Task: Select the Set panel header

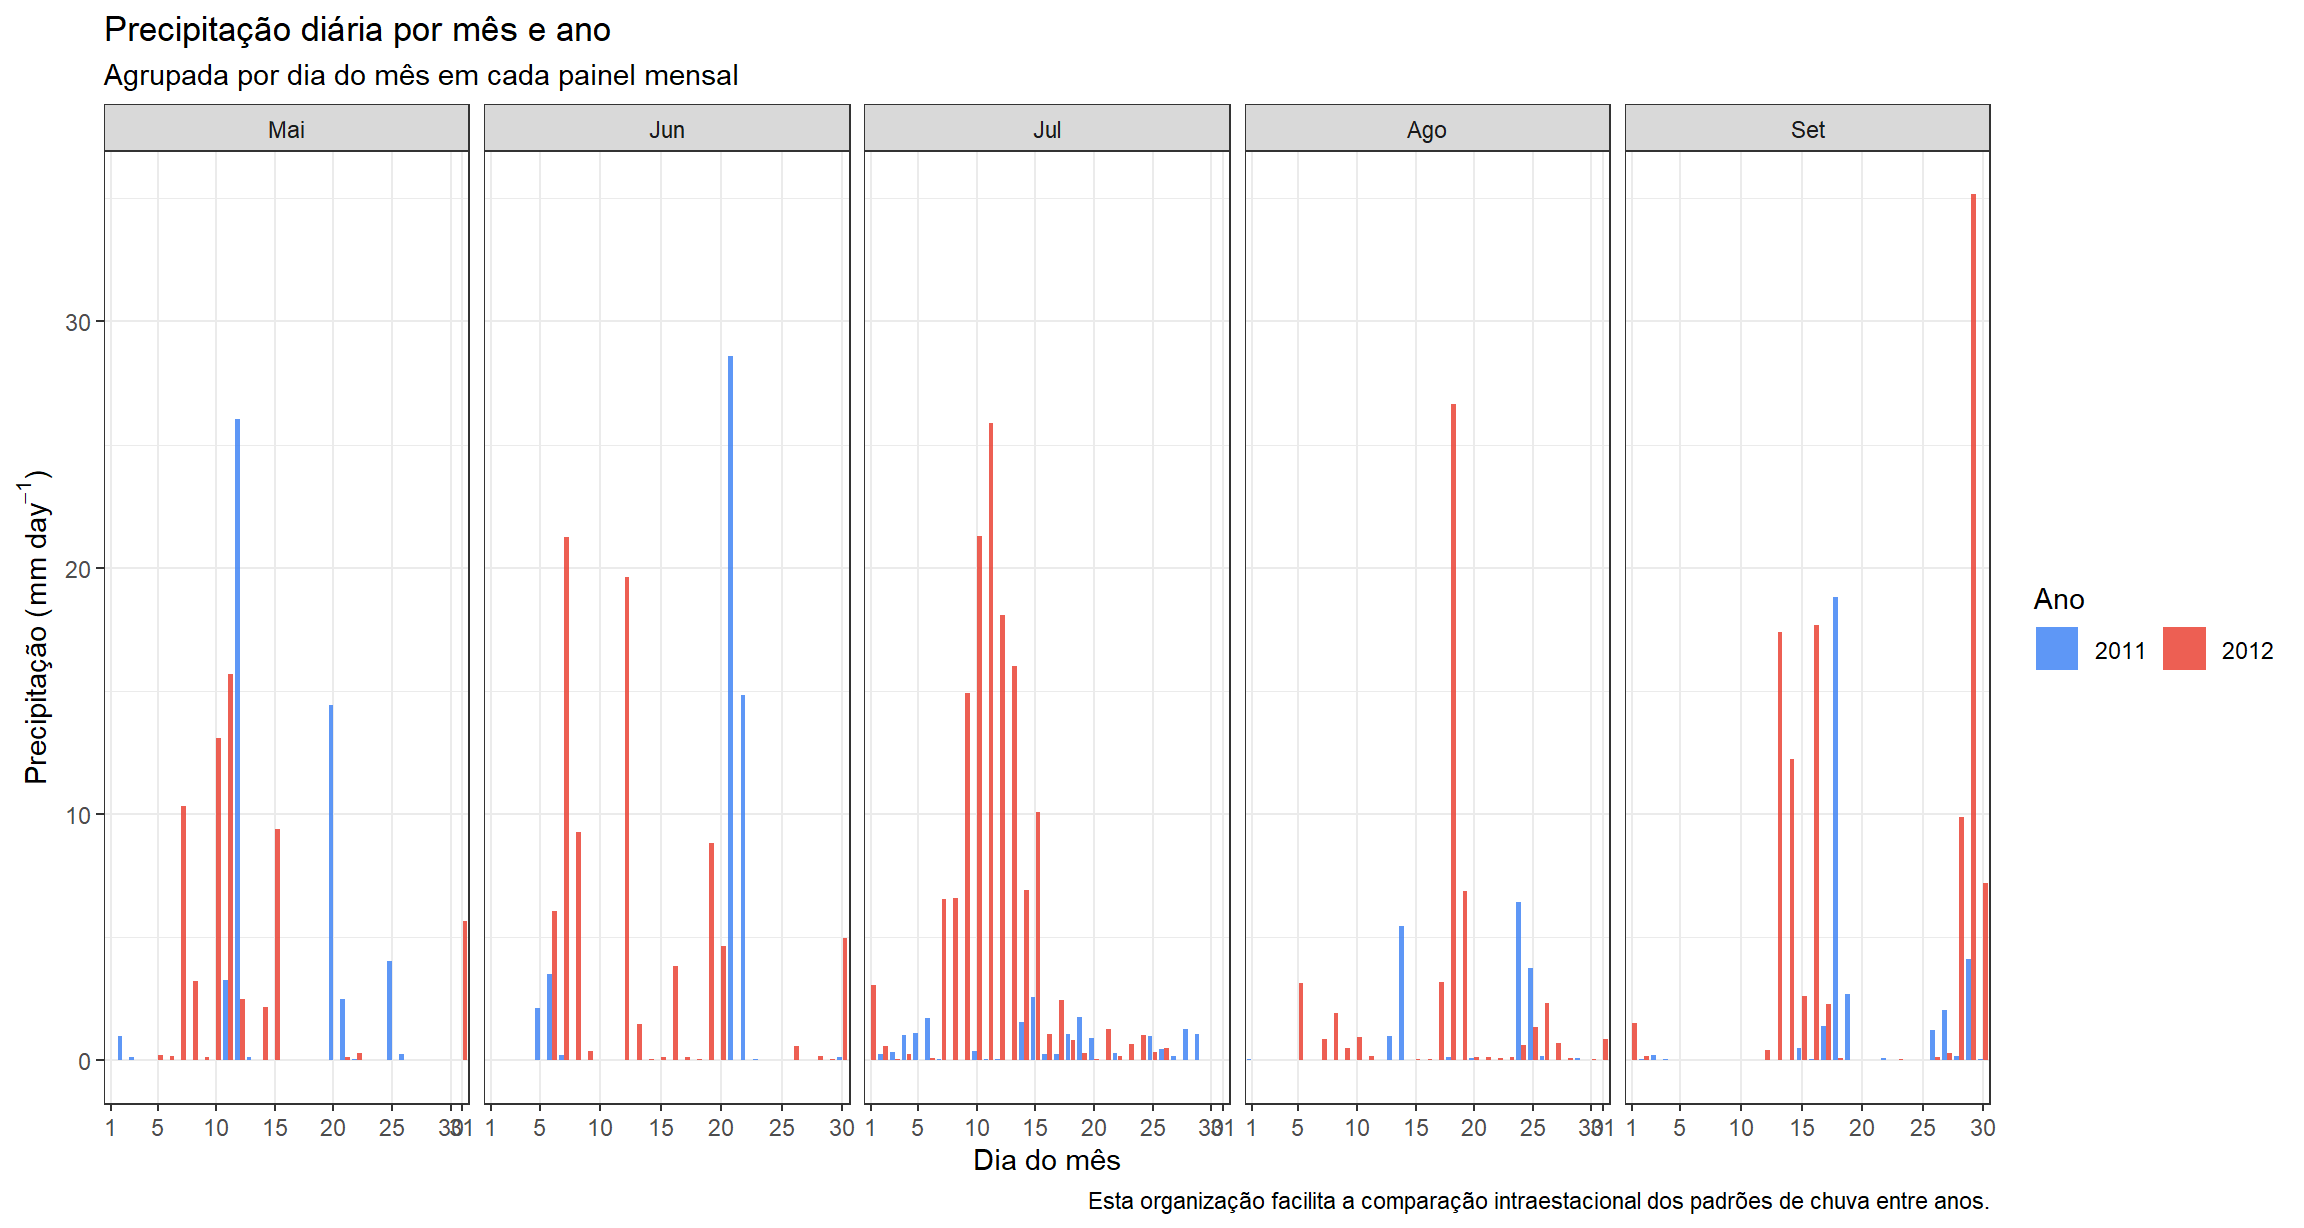Action: (1807, 129)
